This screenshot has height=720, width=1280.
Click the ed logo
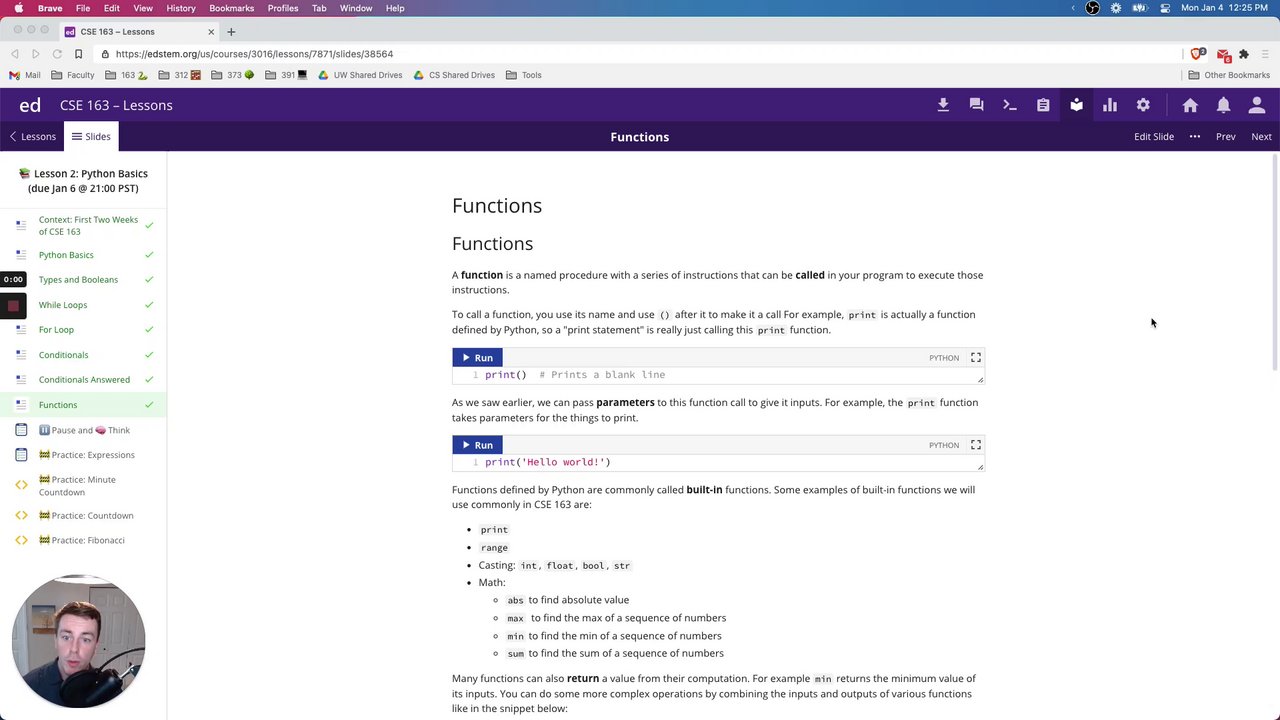(x=30, y=105)
